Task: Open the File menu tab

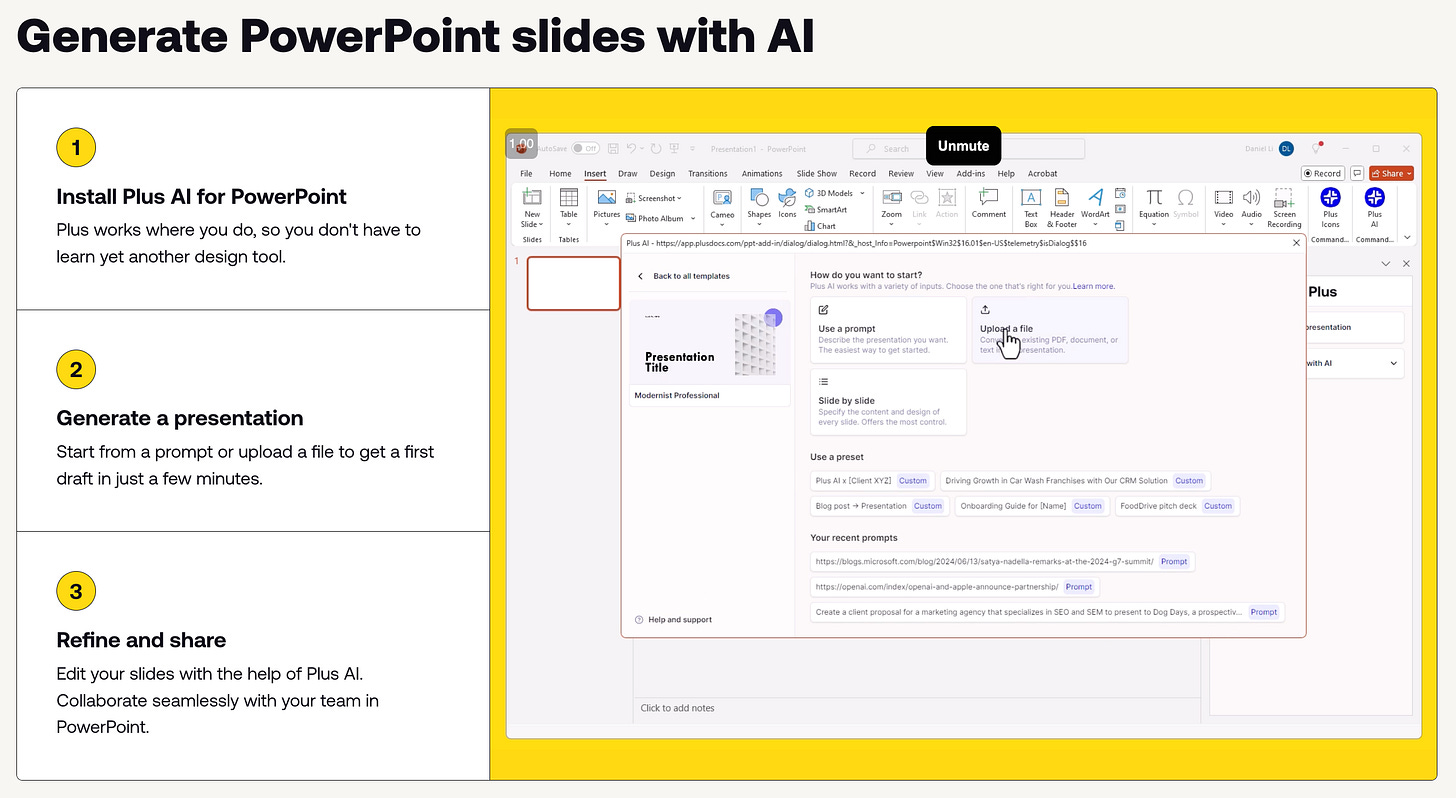Action: pyautogui.click(x=526, y=173)
